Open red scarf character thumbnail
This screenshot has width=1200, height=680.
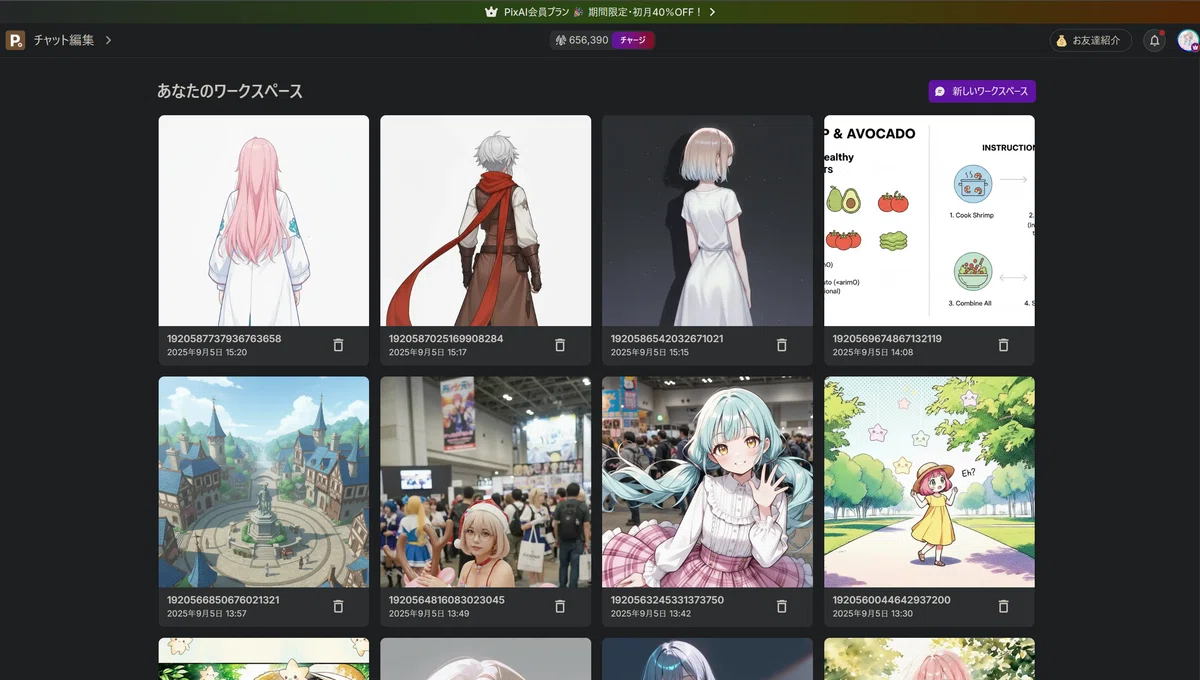coord(486,220)
